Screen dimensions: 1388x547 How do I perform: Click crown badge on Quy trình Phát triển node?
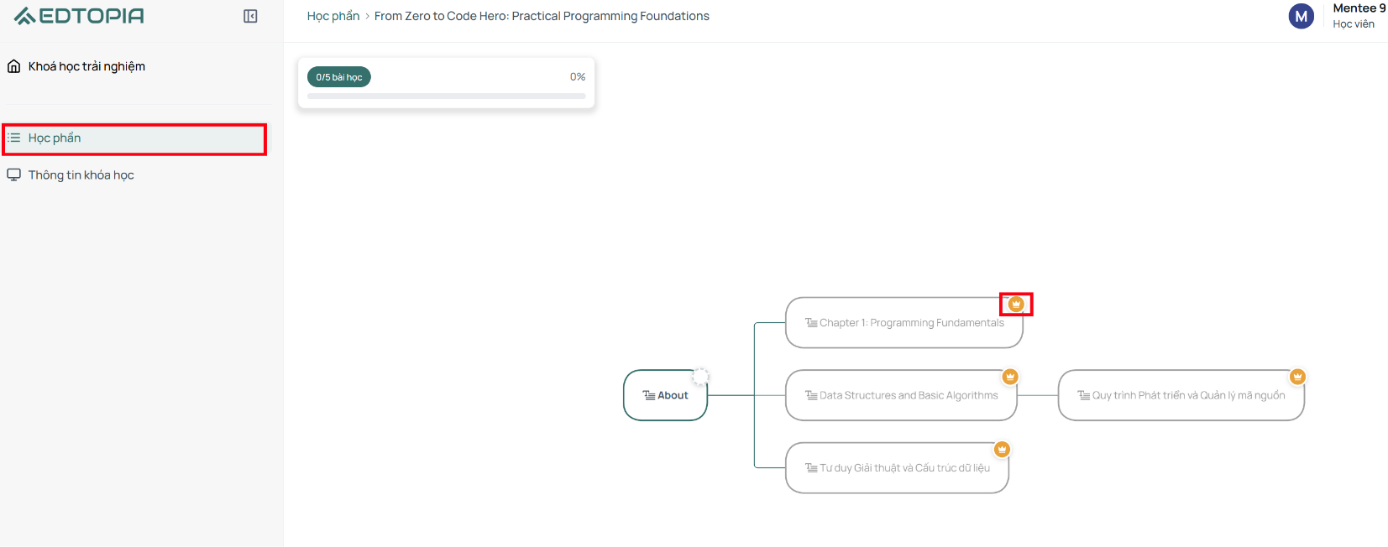(1297, 376)
